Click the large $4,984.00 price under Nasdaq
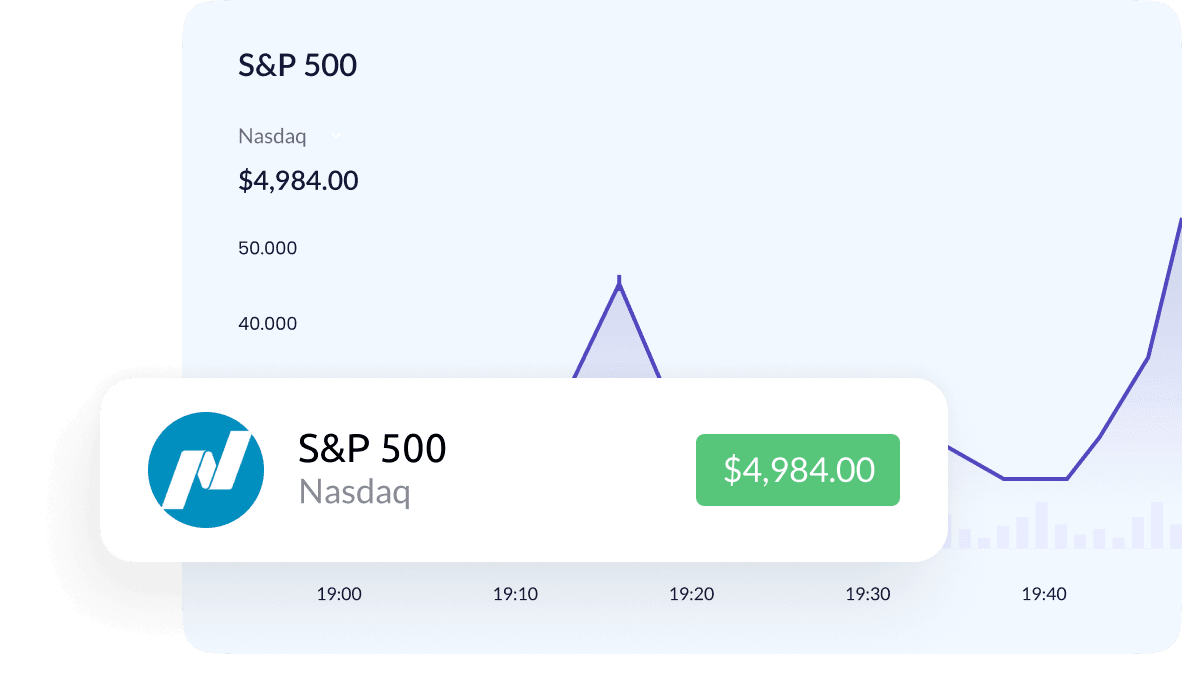The height and width of the screenshot is (682, 1182). (298, 181)
